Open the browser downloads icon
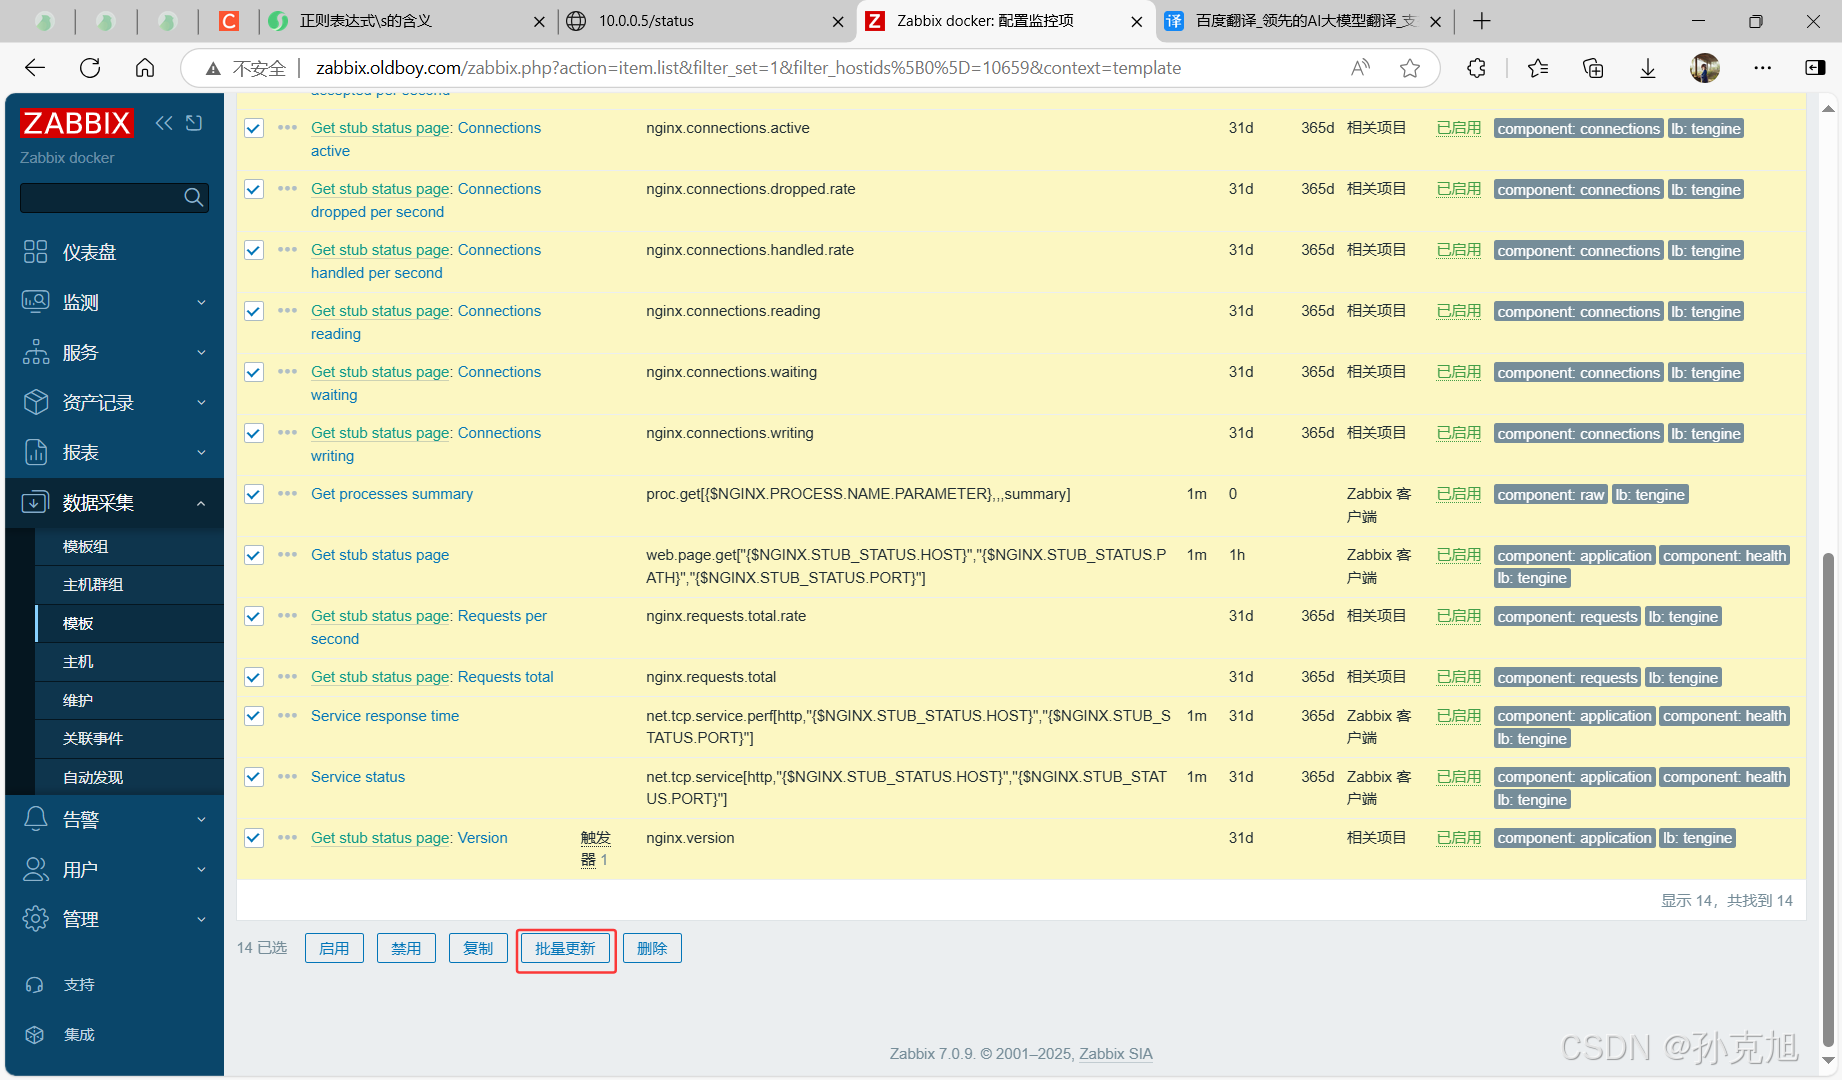This screenshot has height=1080, width=1842. click(x=1648, y=68)
